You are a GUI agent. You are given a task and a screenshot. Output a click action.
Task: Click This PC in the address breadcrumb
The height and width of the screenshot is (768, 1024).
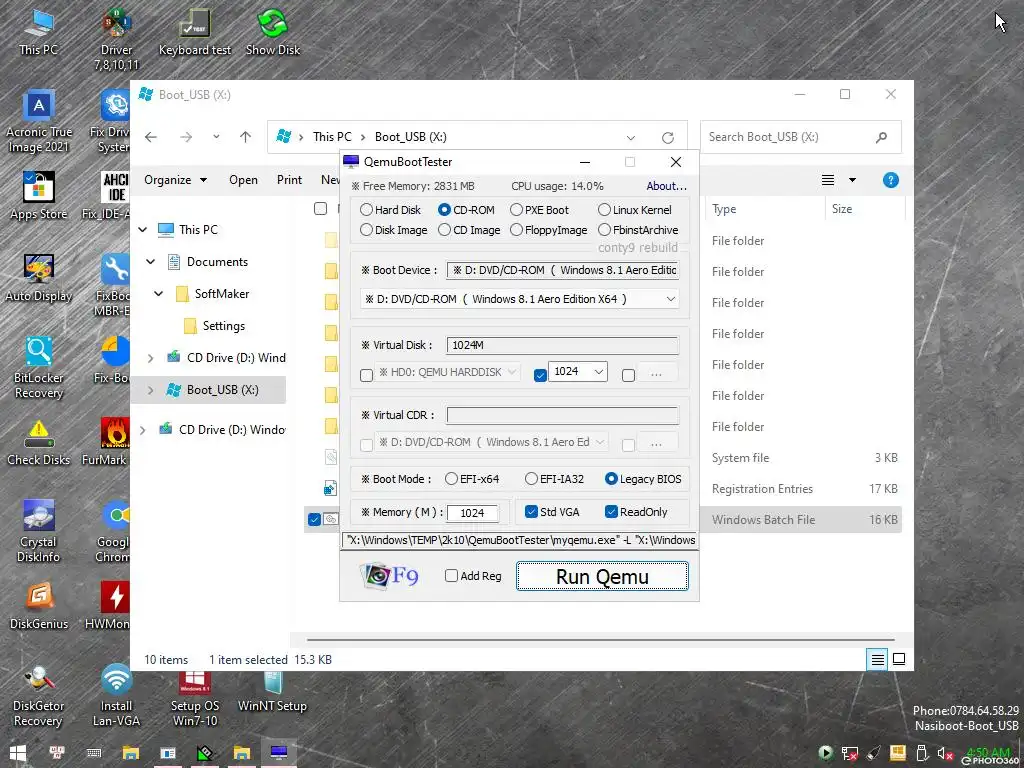(332, 136)
